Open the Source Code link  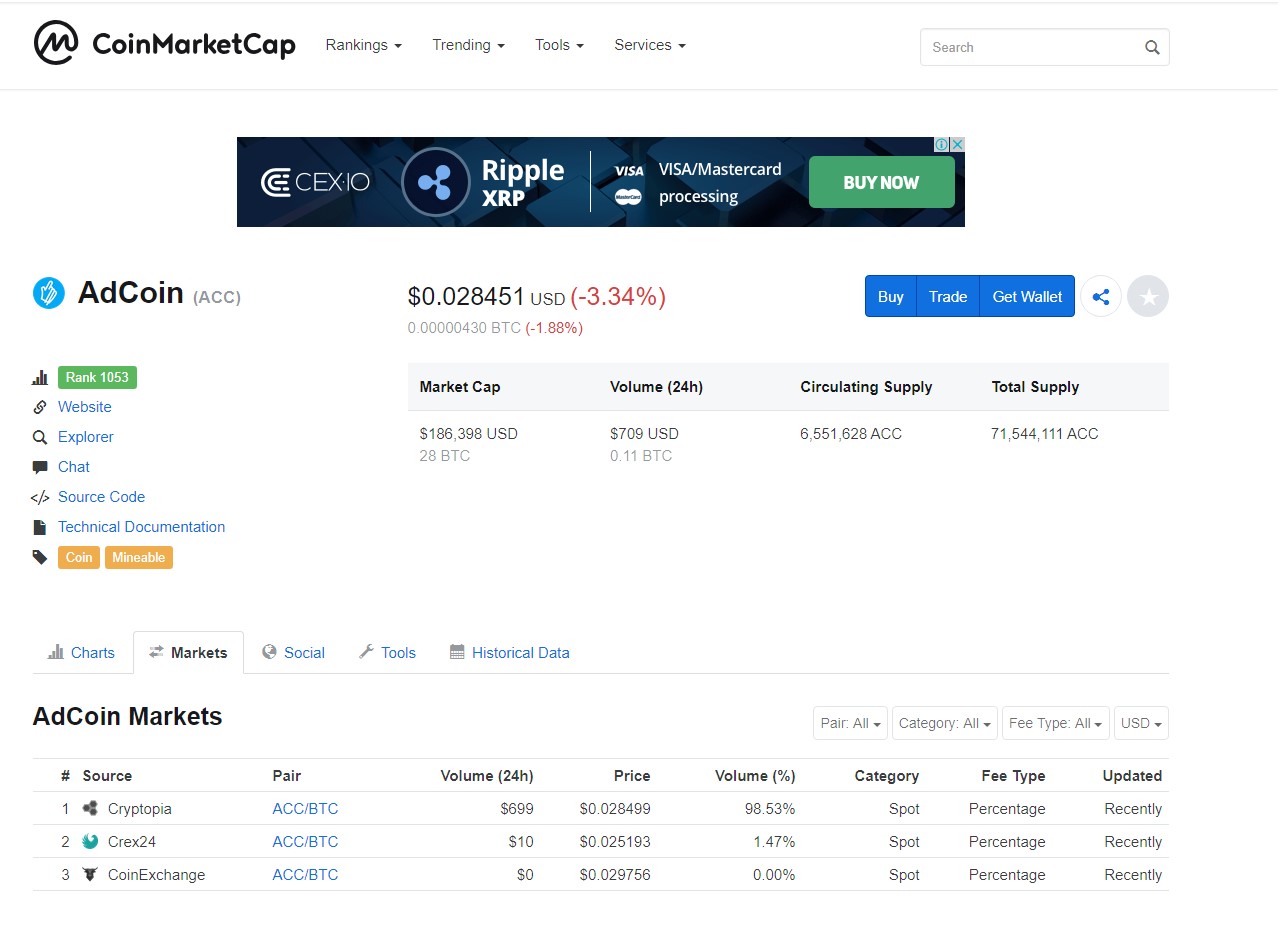tap(101, 497)
